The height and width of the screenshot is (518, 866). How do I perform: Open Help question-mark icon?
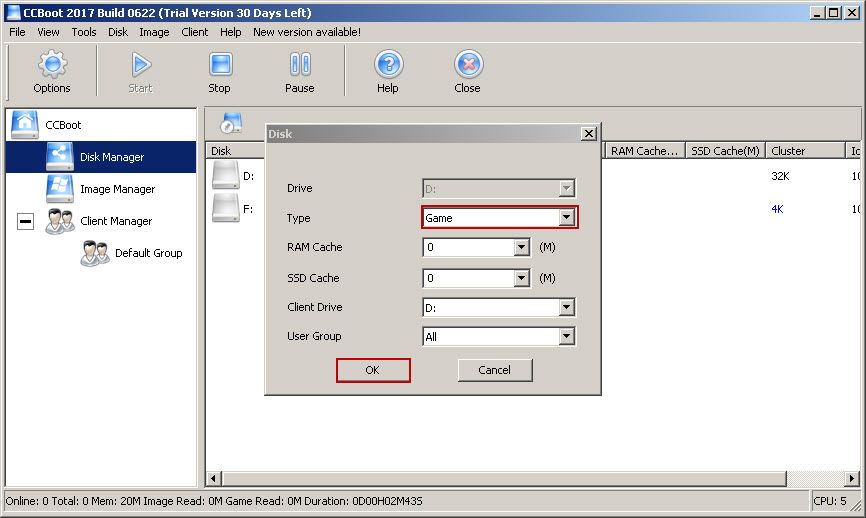point(388,65)
